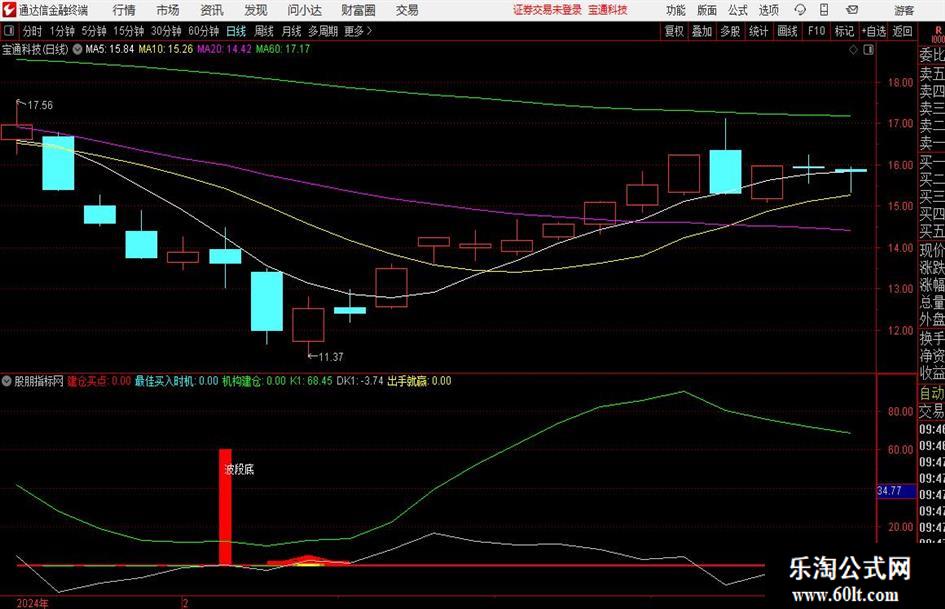The height and width of the screenshot is (609, 945).
Task: Switch to 15分钟 chart period
Action: pos(128,31)
